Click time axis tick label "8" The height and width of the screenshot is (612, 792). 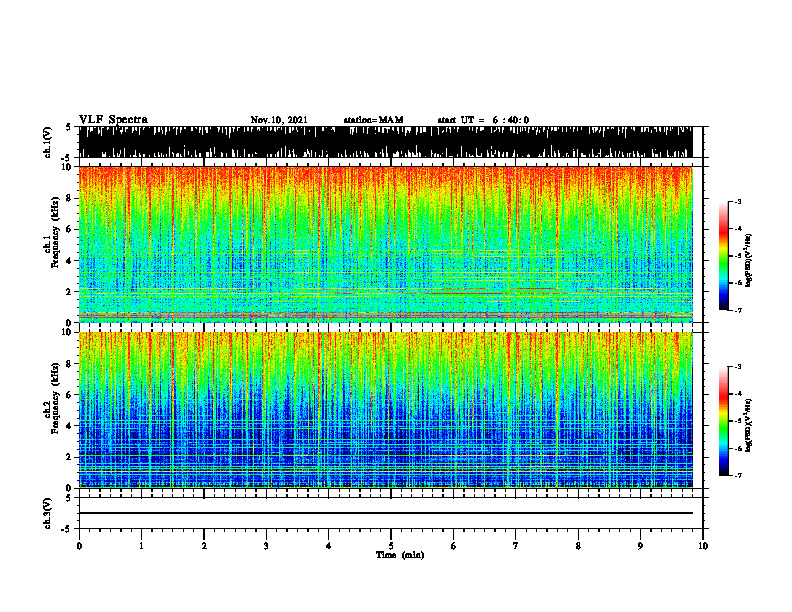(578, 546)
